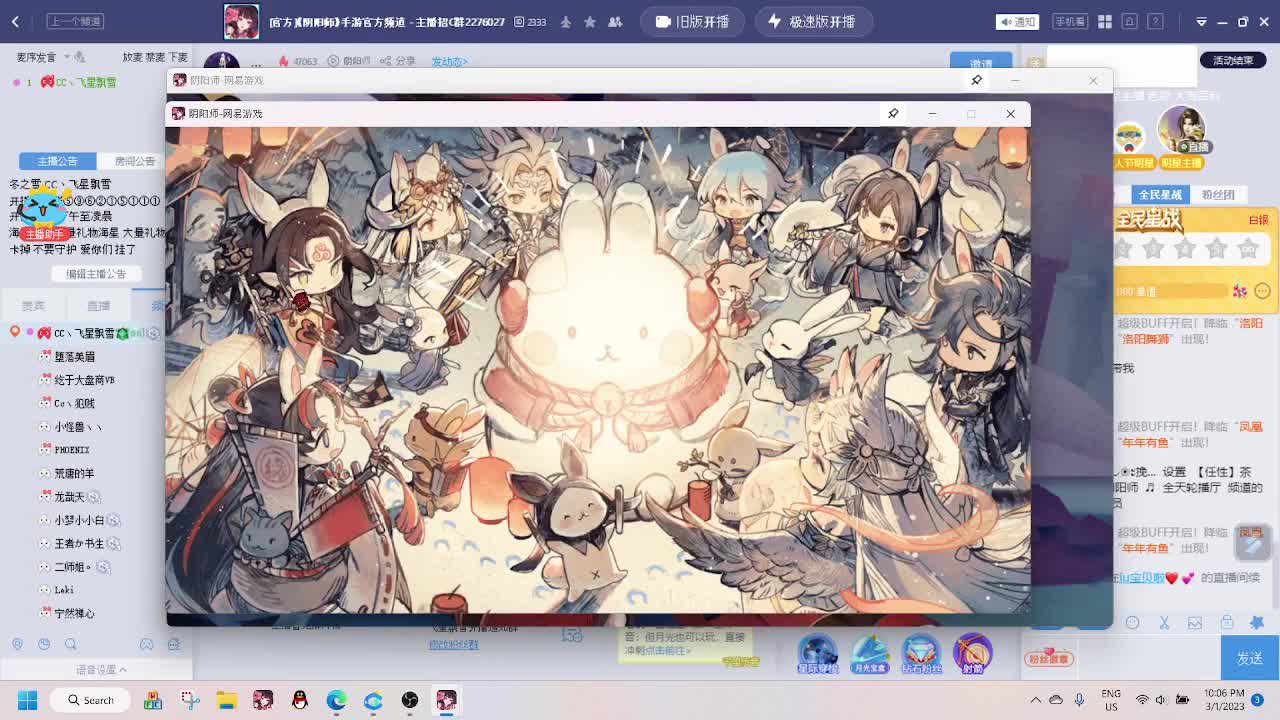Pin the rear 阴阳师 game window
1280x720 pixels.
click(x=977, y=80)
